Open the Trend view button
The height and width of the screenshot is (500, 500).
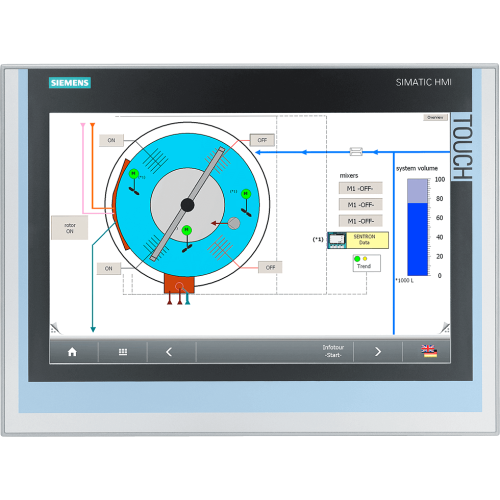coord(367,263)
